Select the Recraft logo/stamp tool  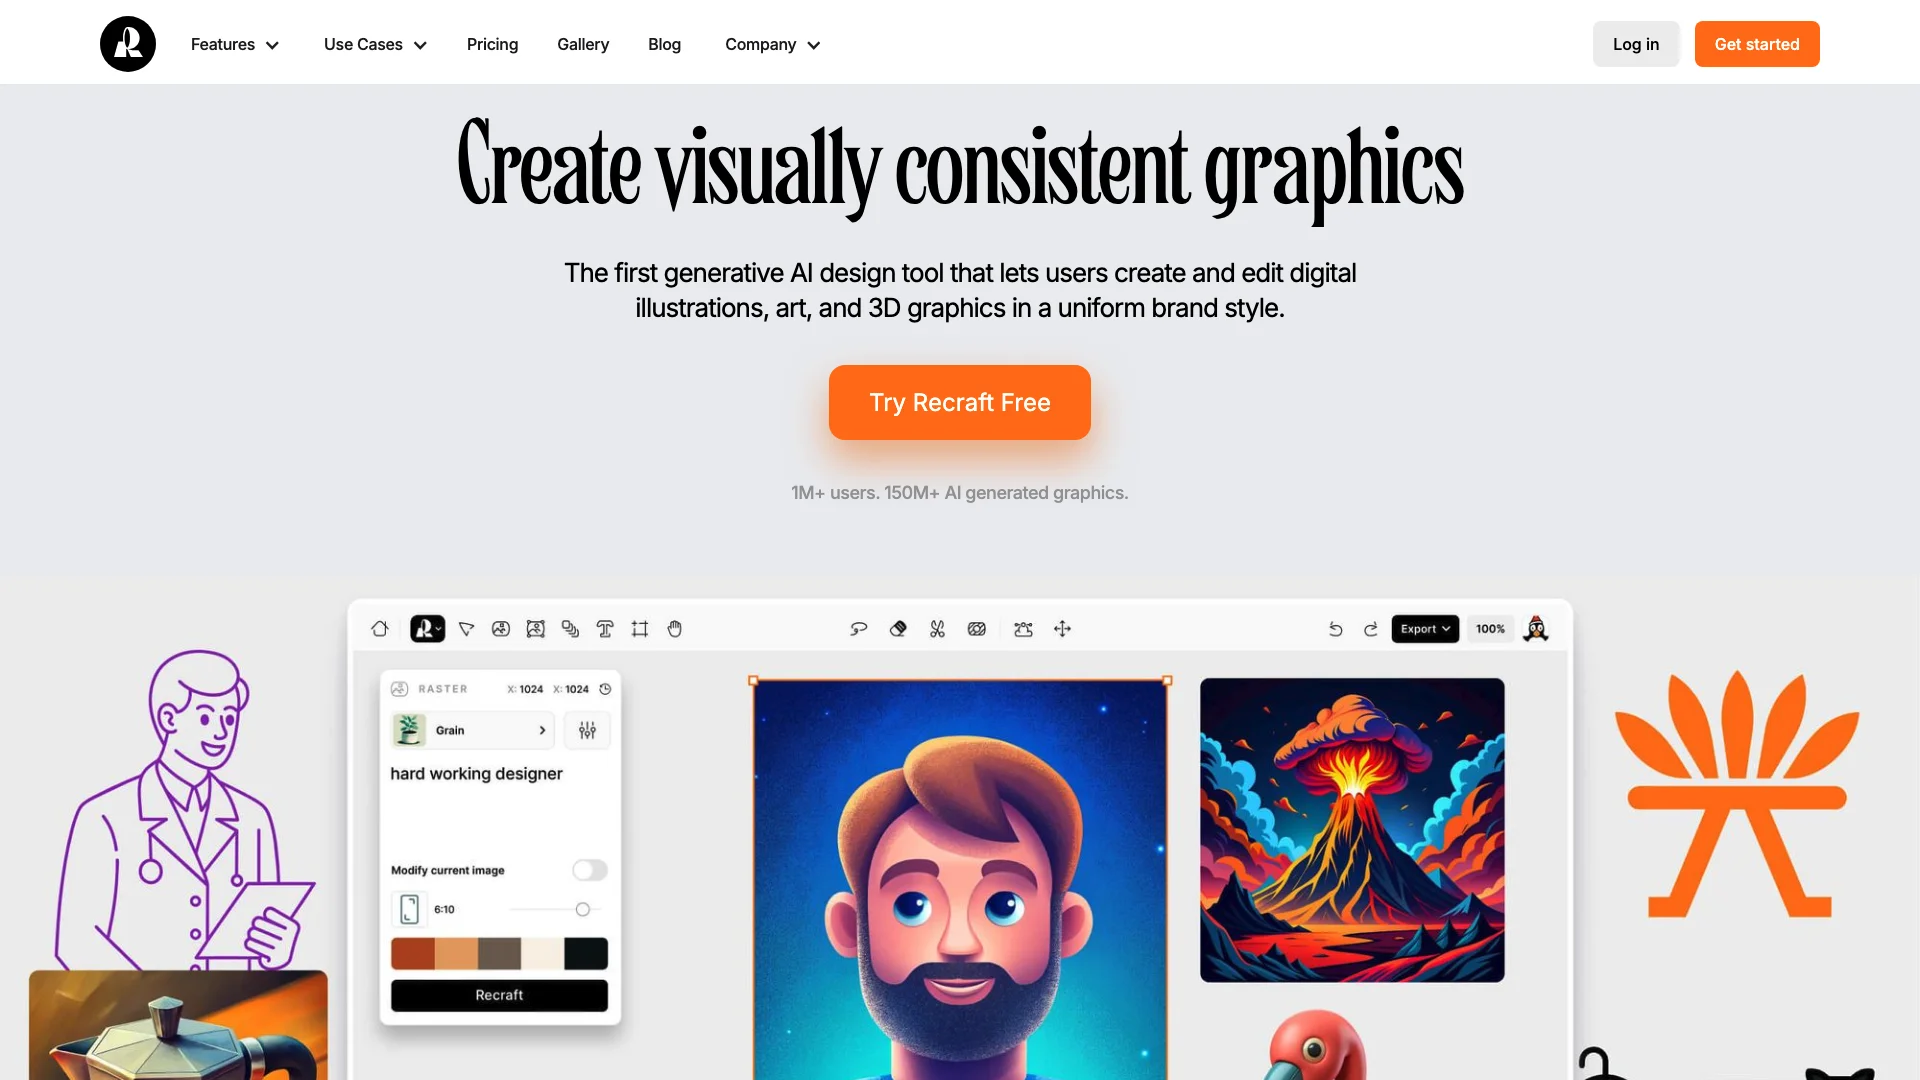click(x=425, y=629)
